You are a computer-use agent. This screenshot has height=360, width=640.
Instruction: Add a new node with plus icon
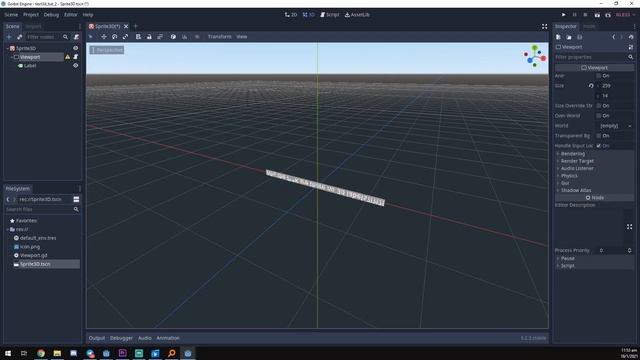9,37
